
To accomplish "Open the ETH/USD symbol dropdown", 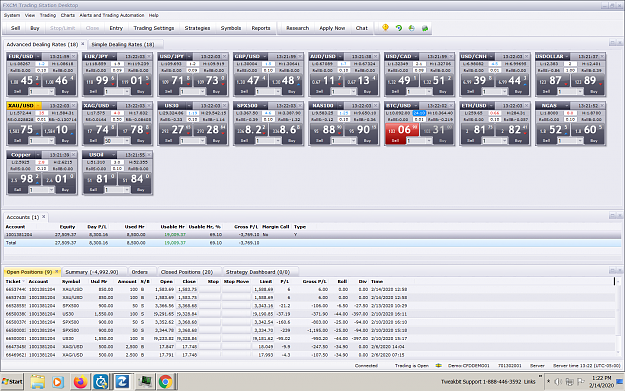I will point(491,106).
